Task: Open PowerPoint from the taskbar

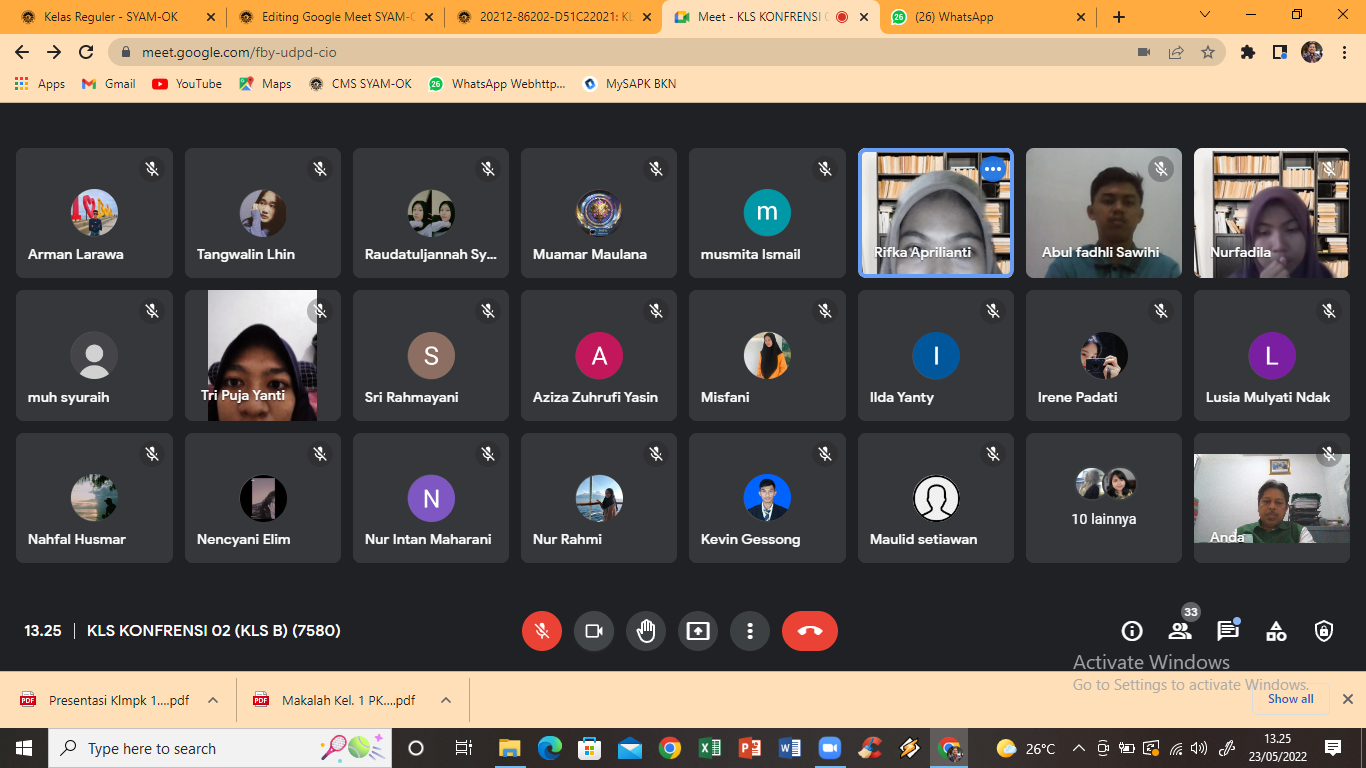Action: [750, 748]
